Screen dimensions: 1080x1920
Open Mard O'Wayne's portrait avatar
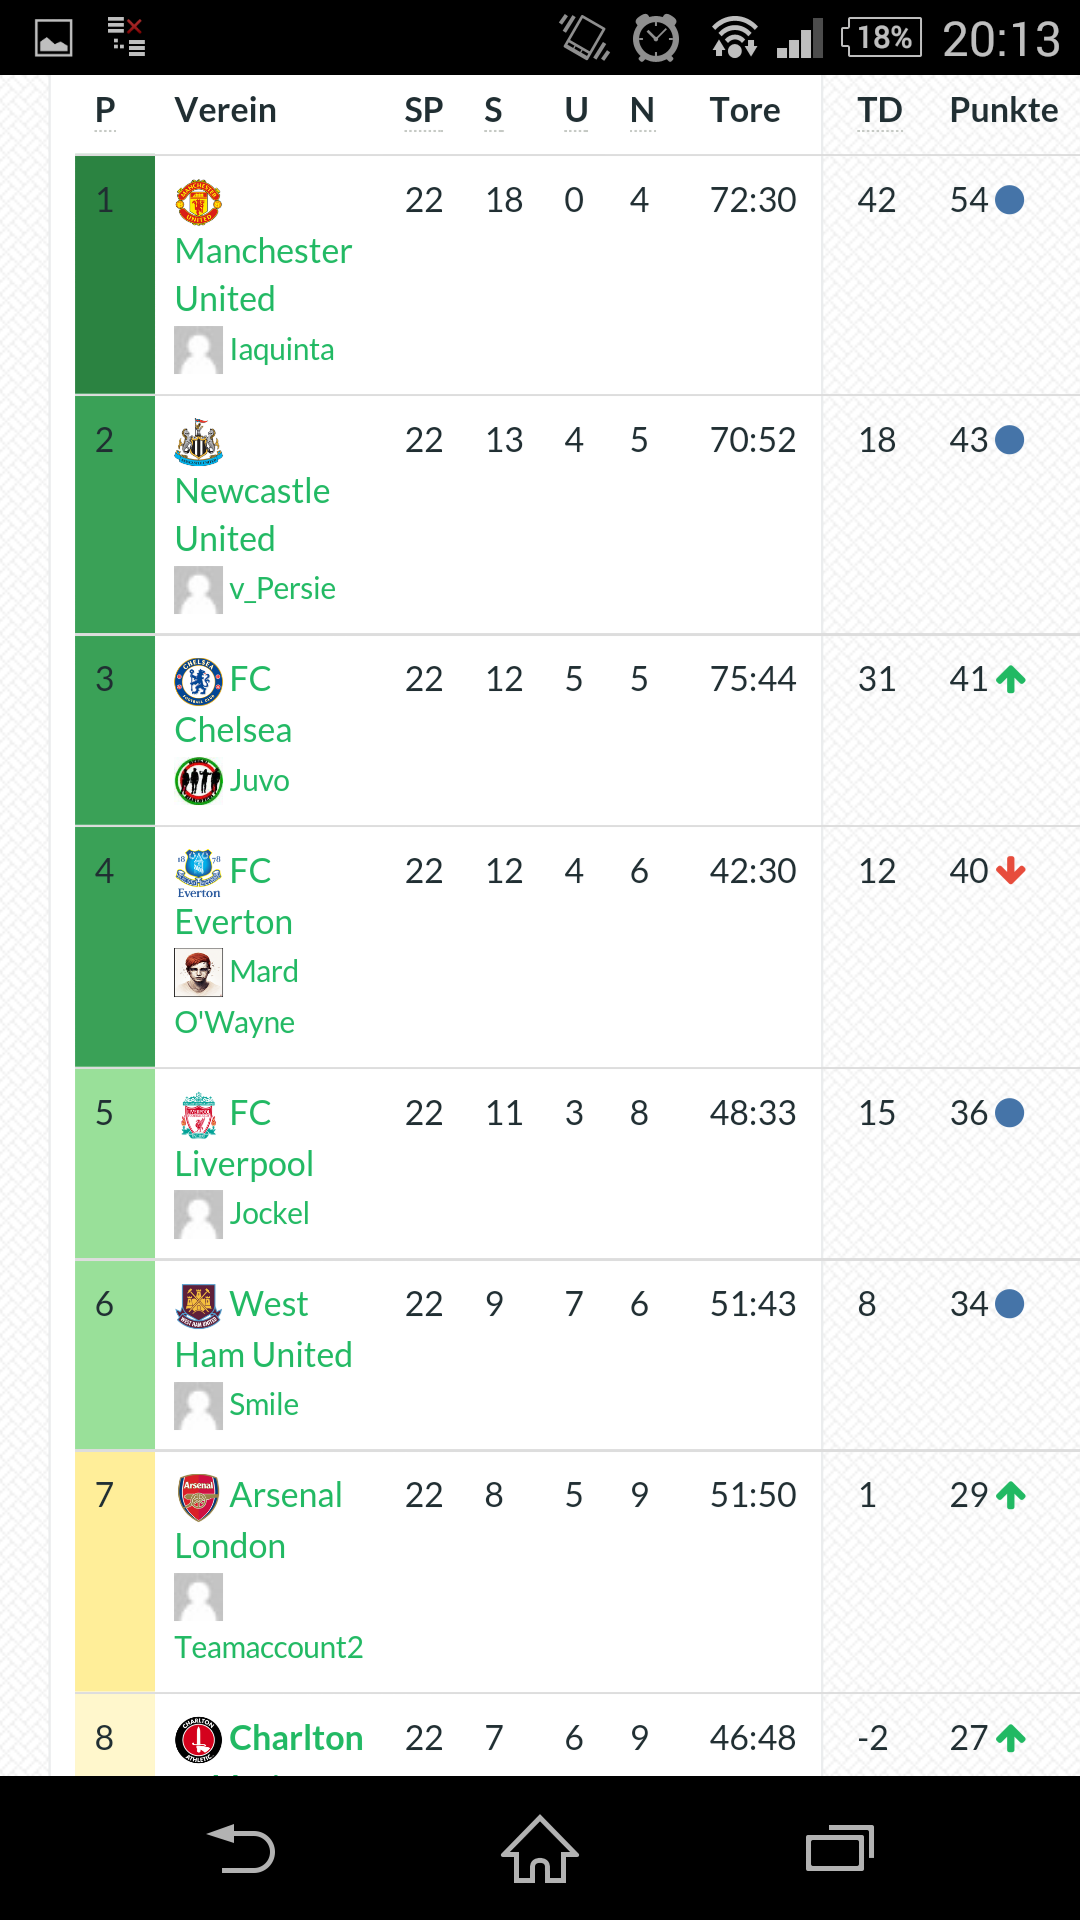click(198, 973)
